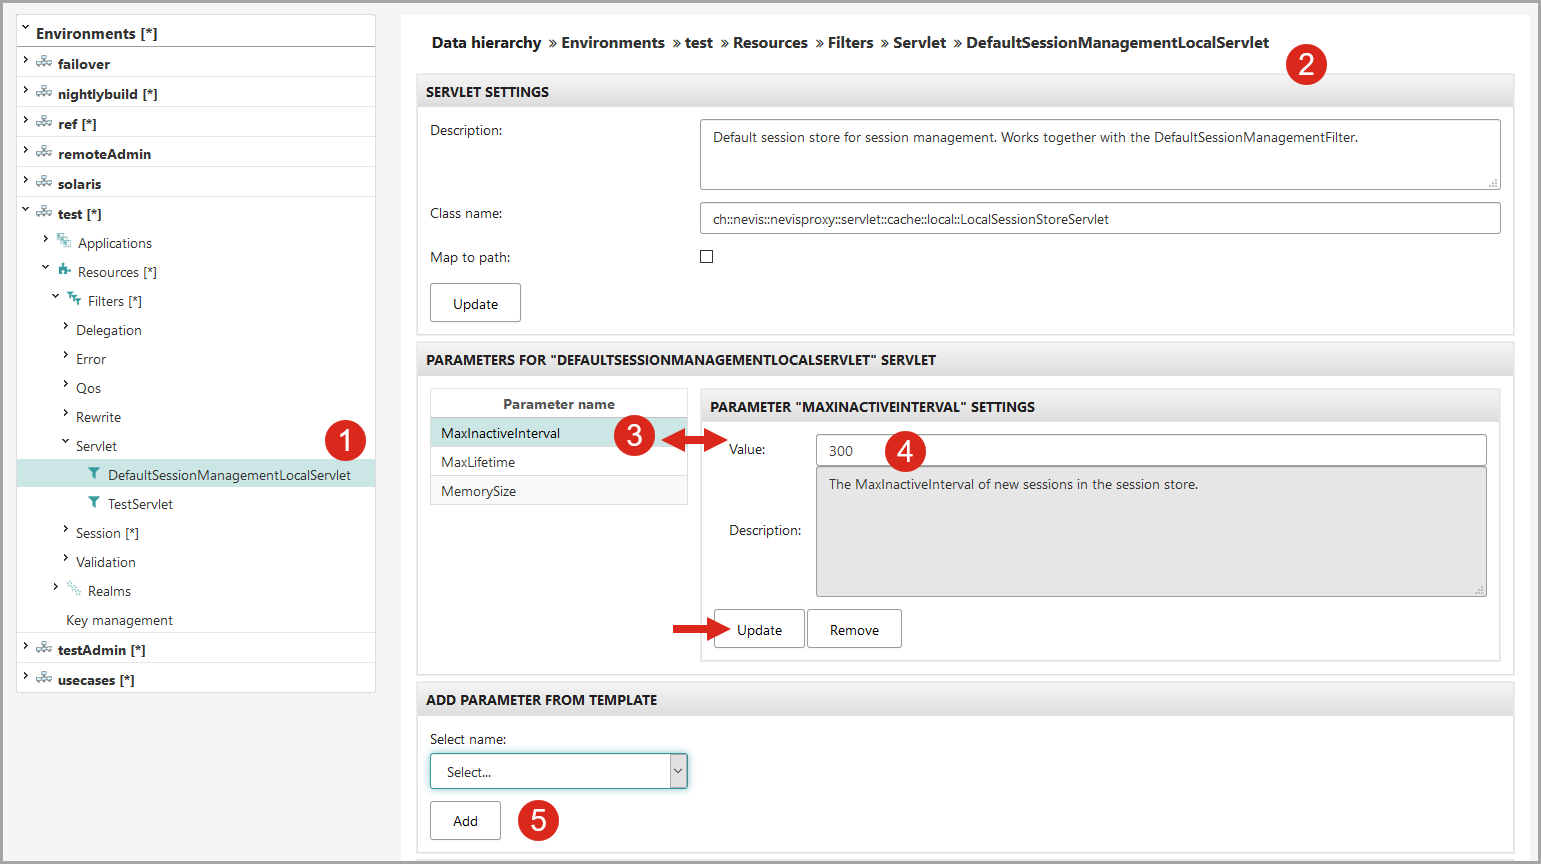The width and height of the screenshot is (1541, 864).
Task: Expand the Session filter group
Action: (x=66, y=529)
